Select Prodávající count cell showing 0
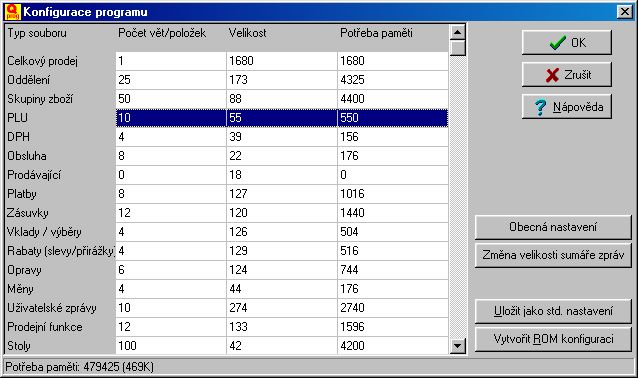This screenshot has width=638, height=378. pyautogui.click(x=171, y=175)
